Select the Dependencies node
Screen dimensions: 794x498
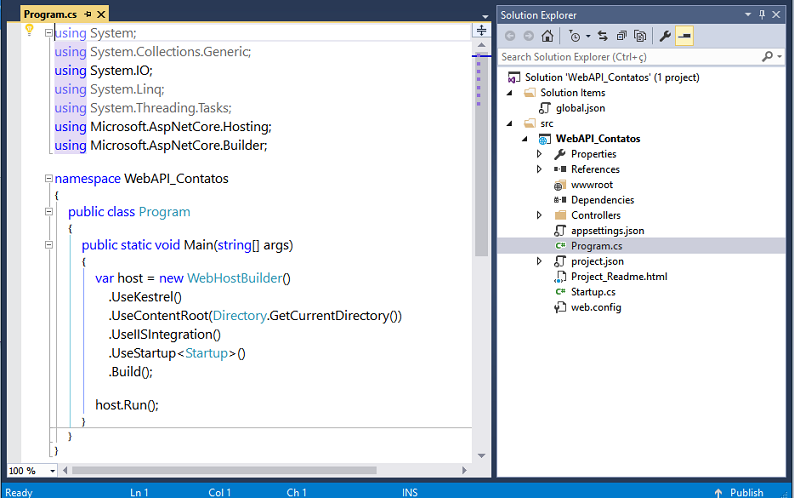[602, 200]
